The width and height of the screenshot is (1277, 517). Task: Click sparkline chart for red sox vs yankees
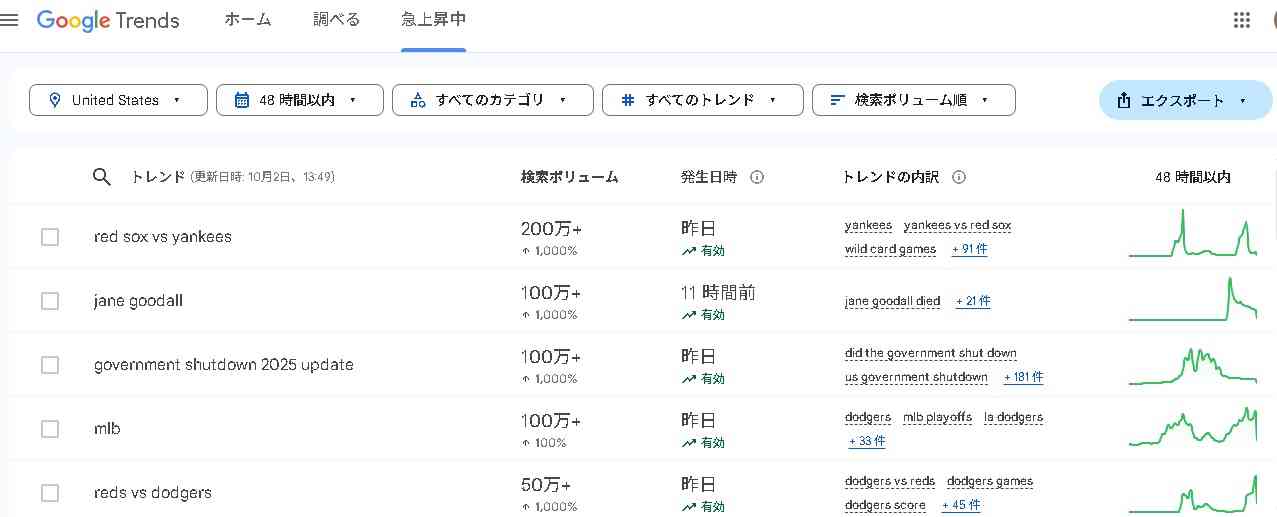click(x=1193, y=233)
